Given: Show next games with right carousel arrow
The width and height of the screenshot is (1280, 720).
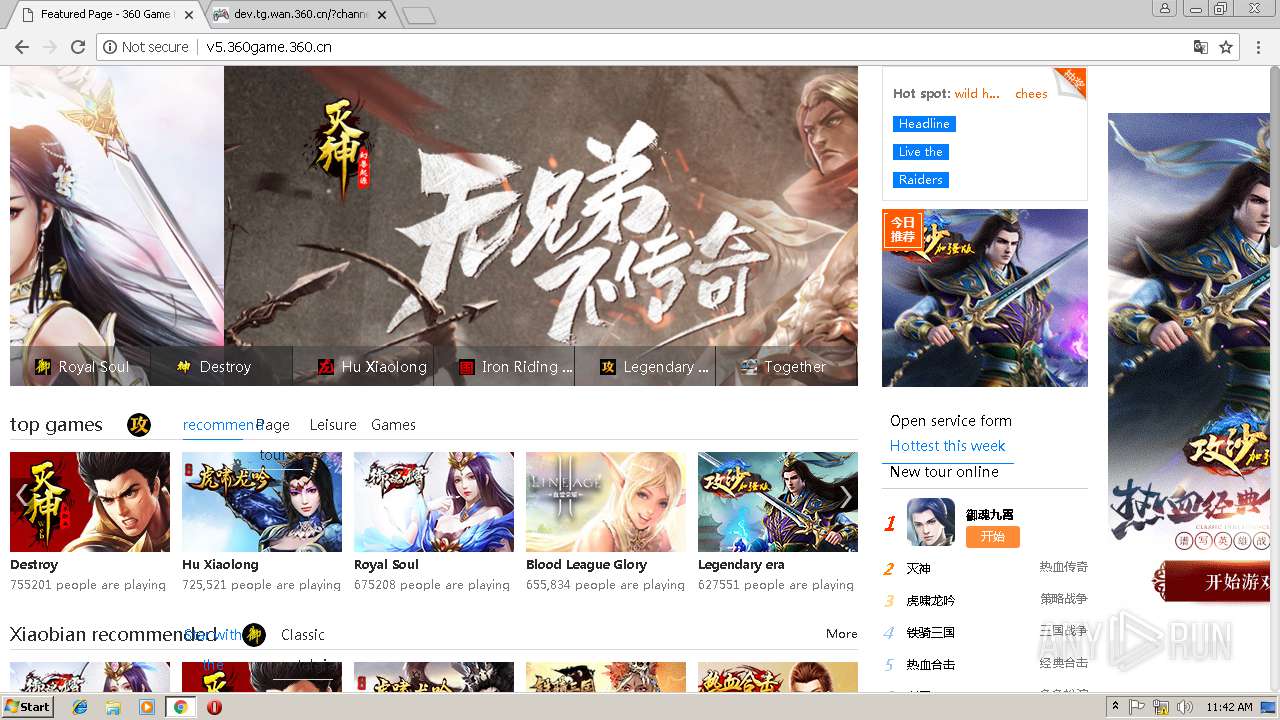Looking at the screenshot, I should 846,497.
